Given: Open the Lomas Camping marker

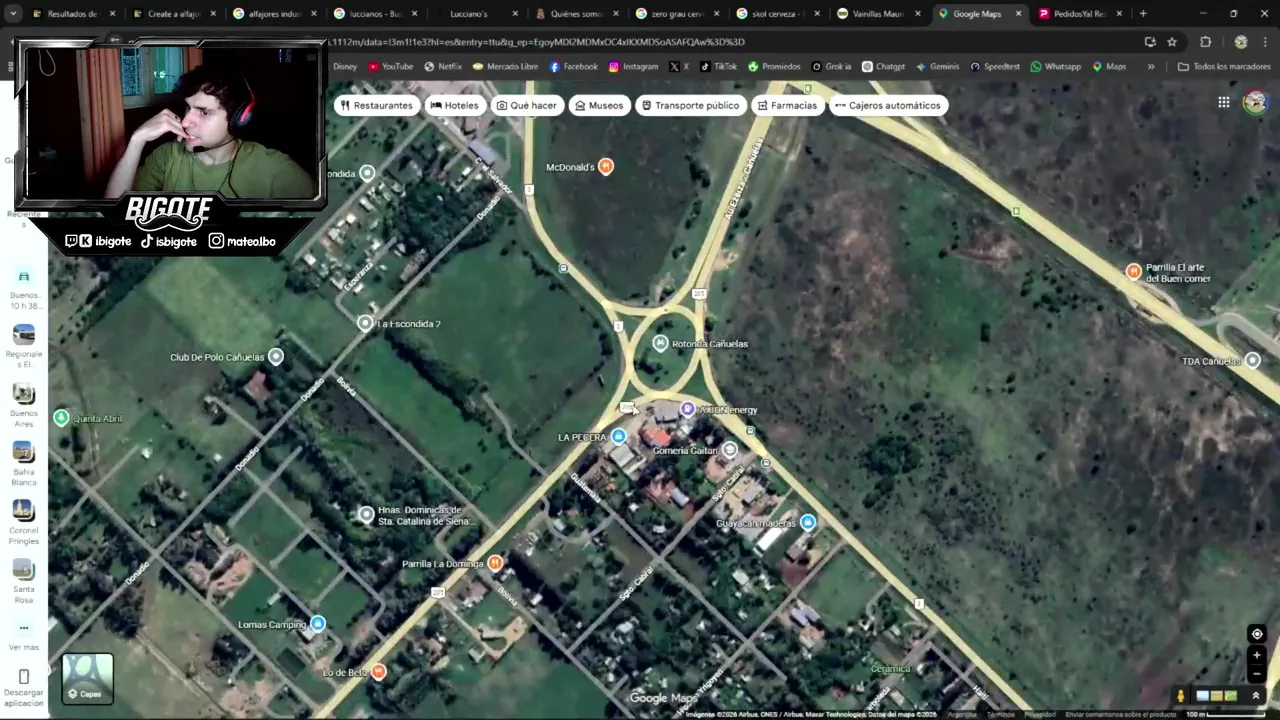Looking at the screenshot, I should coord(318,624).
